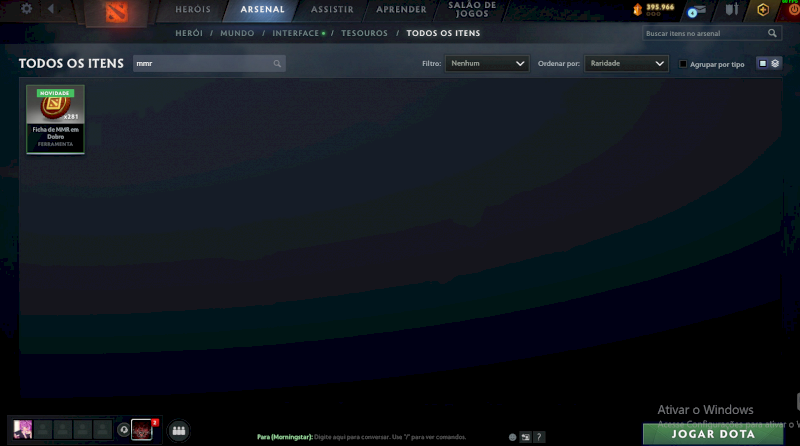Viewport: 800px width, 446px height.
Task: Open the Dota 2 home logo
Action: [x=116, y=12]
